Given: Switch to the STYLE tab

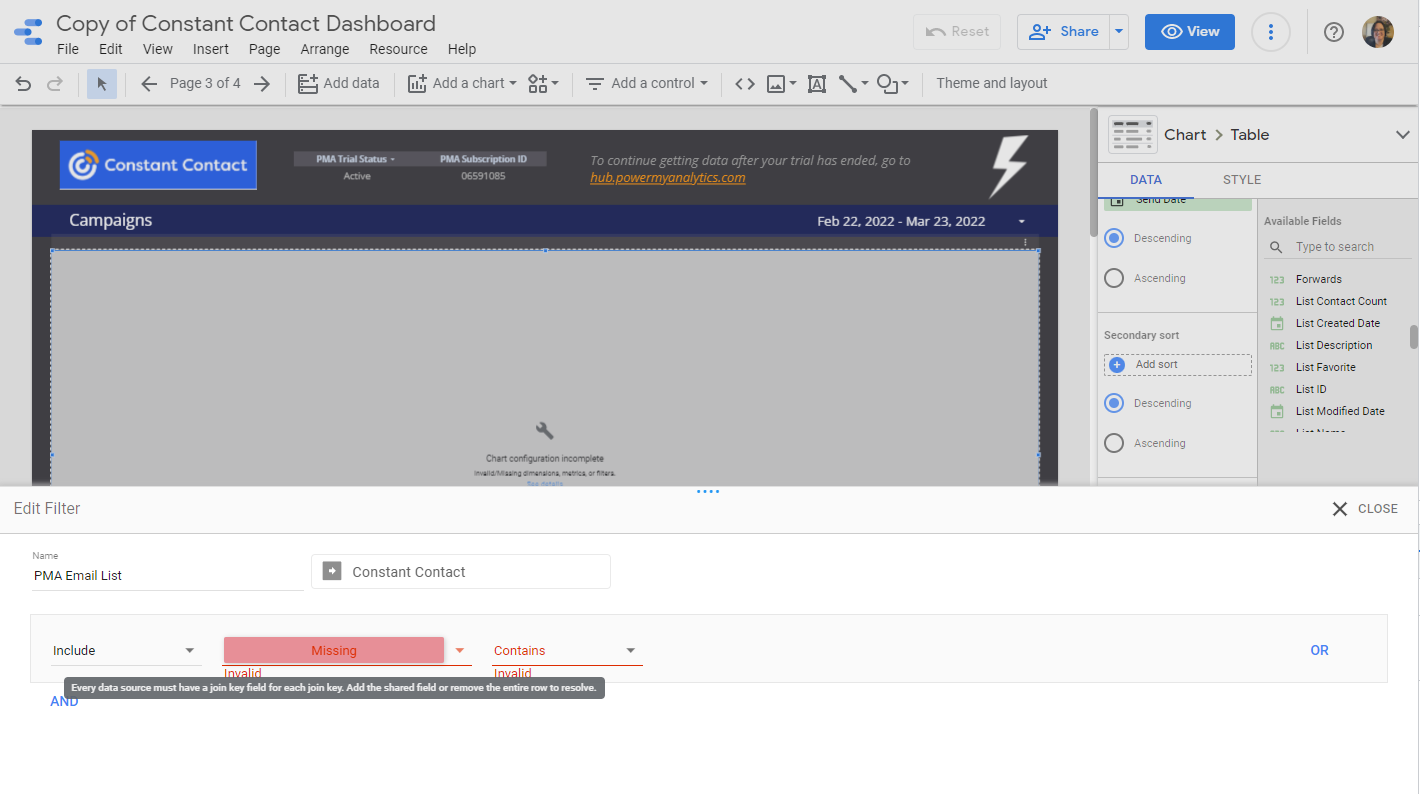Looking at the screenshot, I should point(1241,180).
